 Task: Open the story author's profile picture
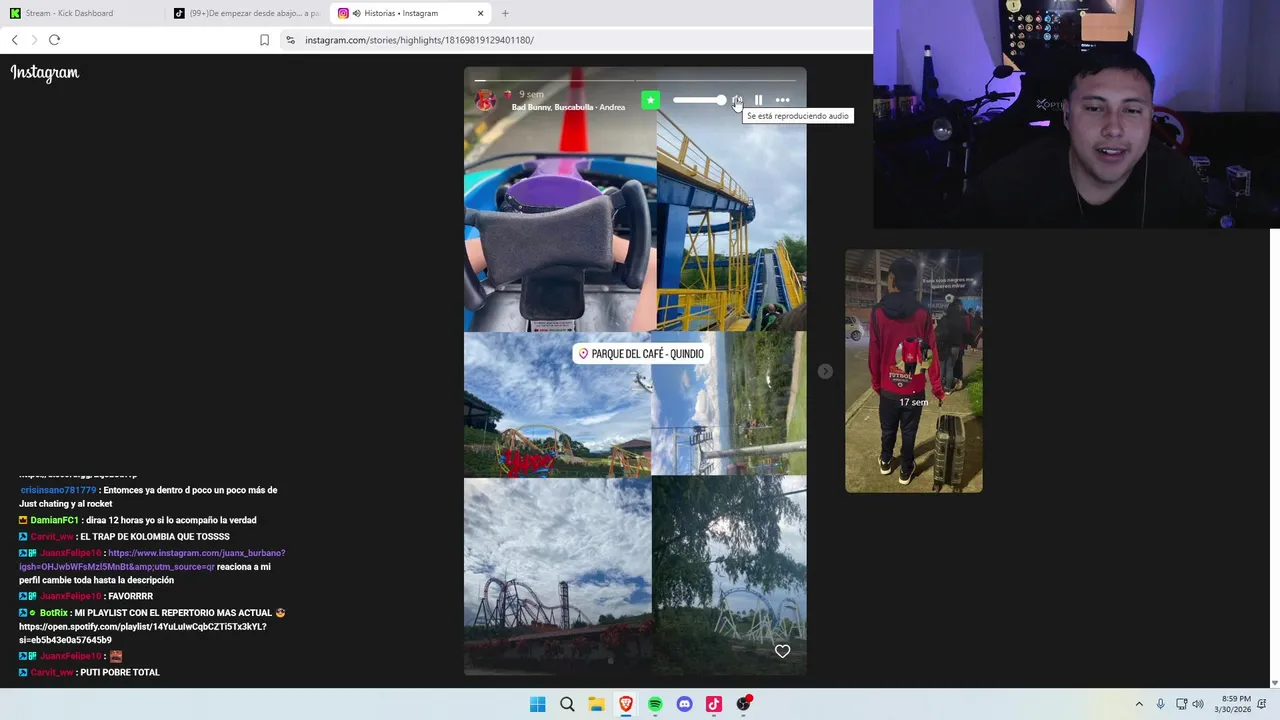click(486, 100)
